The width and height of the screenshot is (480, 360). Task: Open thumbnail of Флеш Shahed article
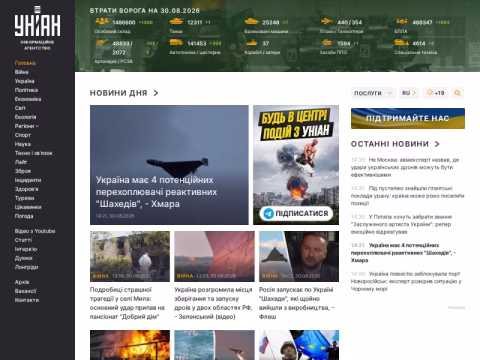299,256
